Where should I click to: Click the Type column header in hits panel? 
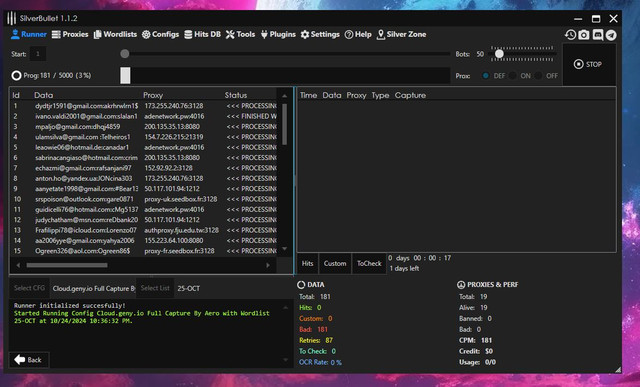tap(380, 95)
